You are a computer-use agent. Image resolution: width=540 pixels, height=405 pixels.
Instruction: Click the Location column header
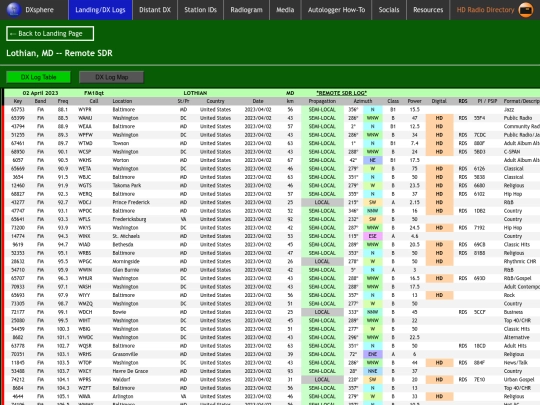click(x=122, y=101)
